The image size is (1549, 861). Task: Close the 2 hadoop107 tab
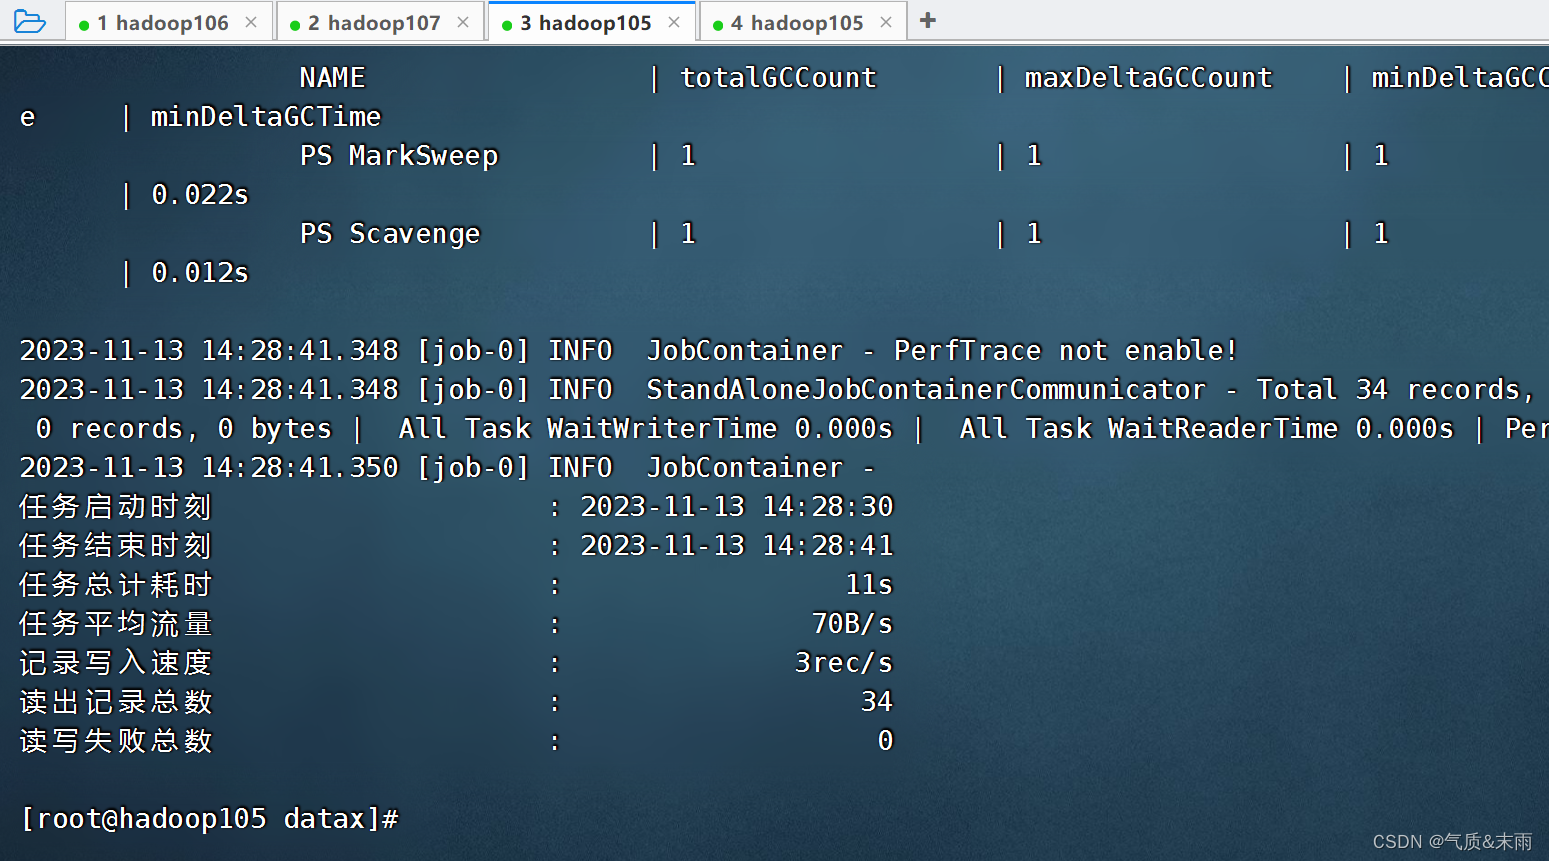coord(463,22)
